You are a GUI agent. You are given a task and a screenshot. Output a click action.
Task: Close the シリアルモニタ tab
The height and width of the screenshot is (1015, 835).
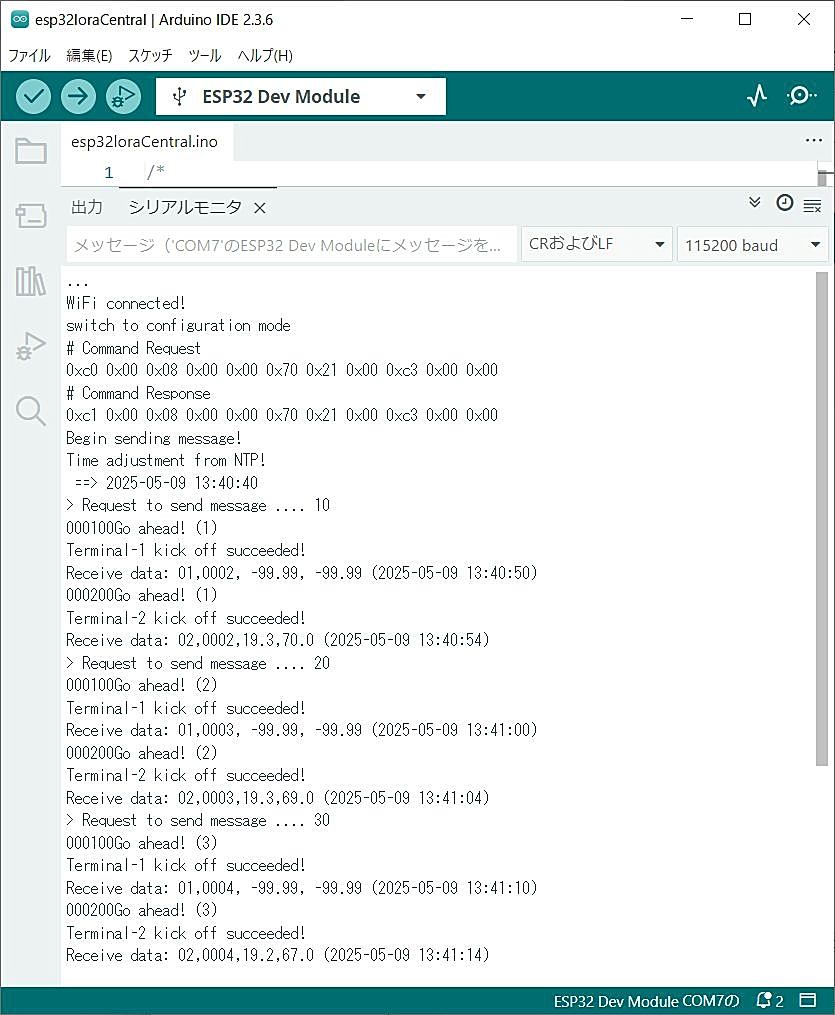tap(260, 208)
